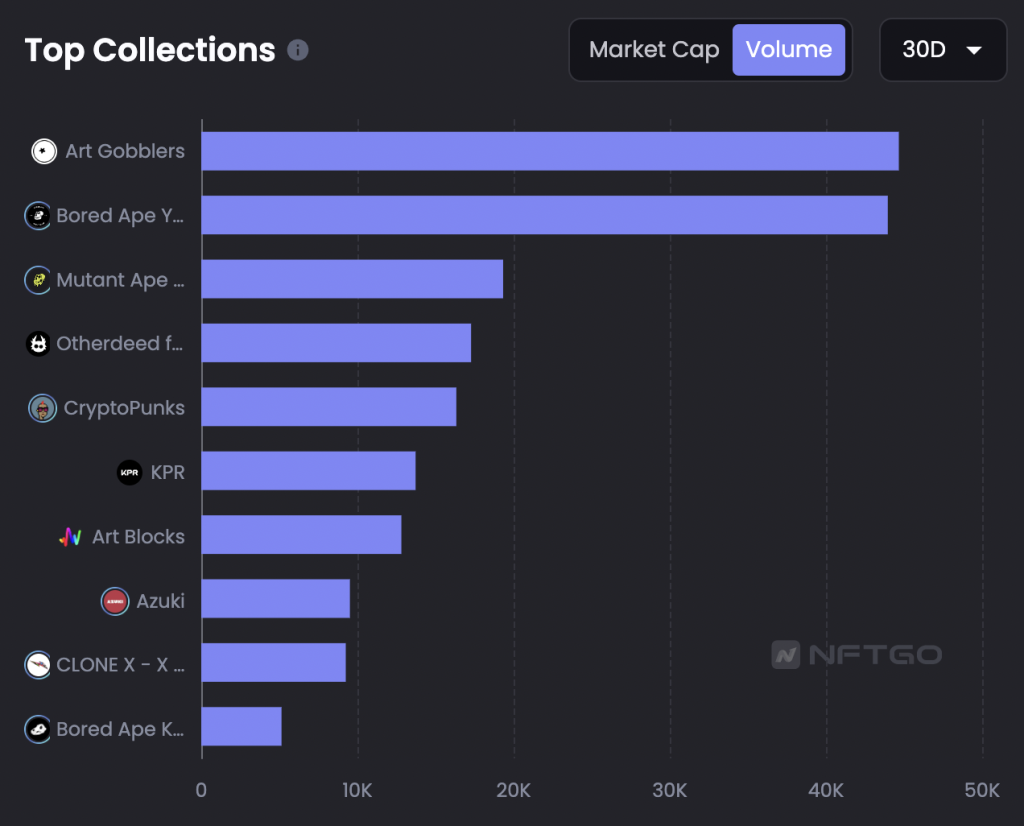Click the 20K axis label

pos(513,790)
